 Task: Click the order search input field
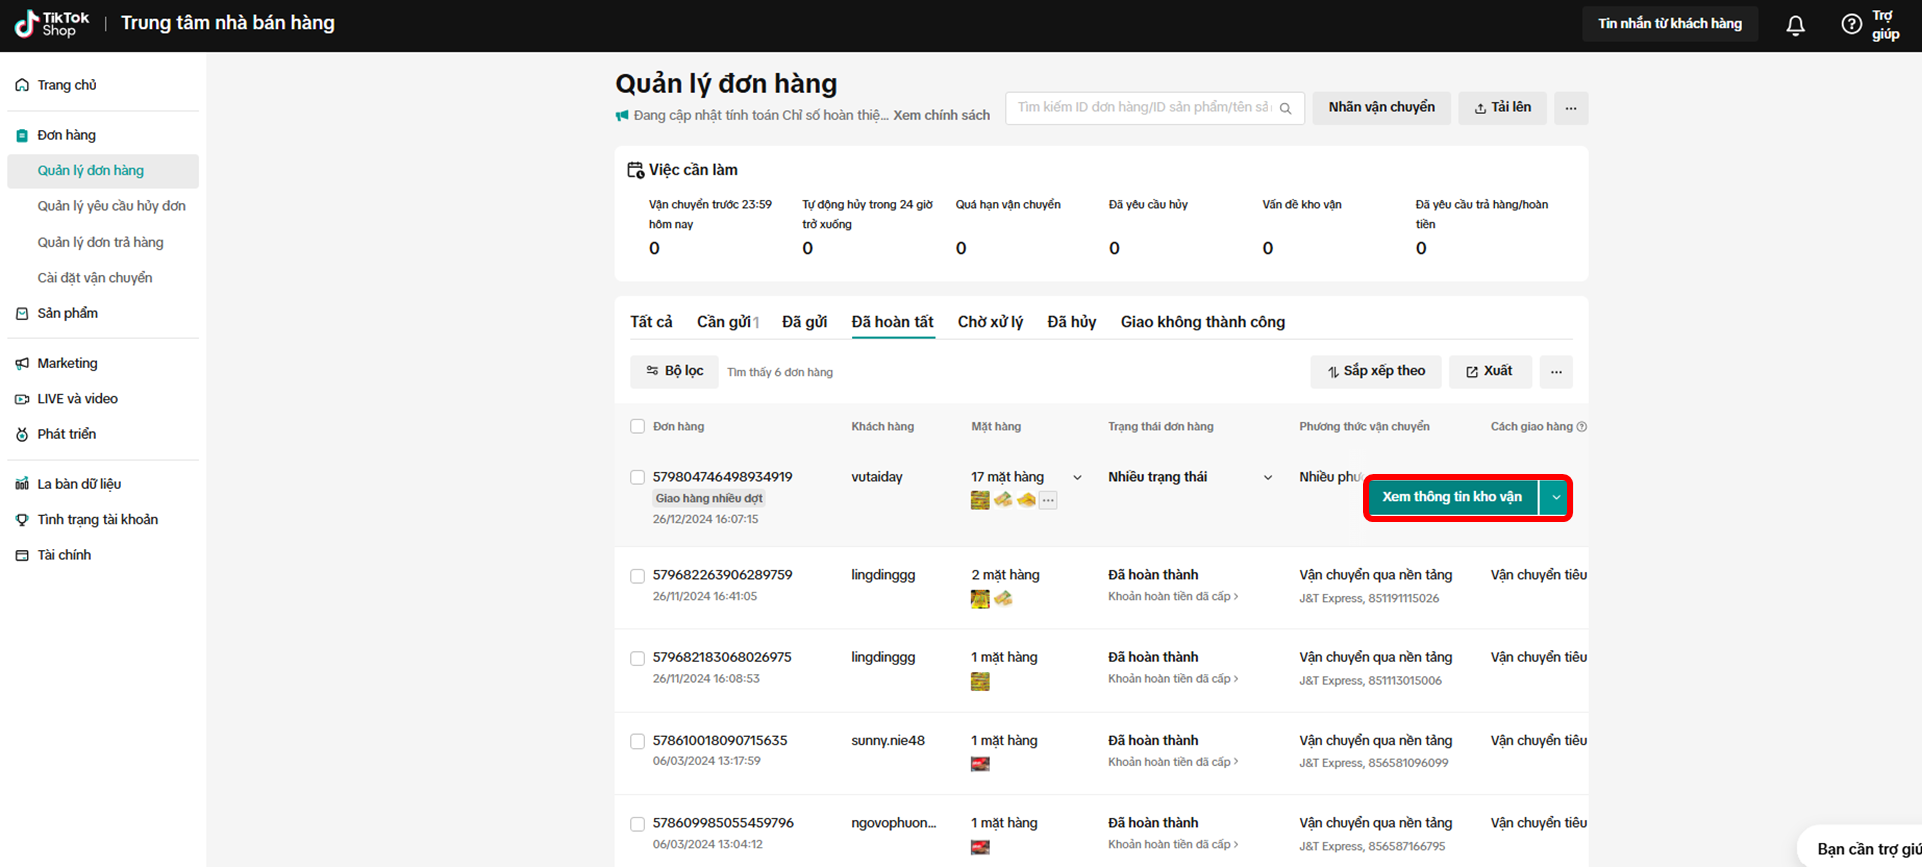click(1143, 108)
